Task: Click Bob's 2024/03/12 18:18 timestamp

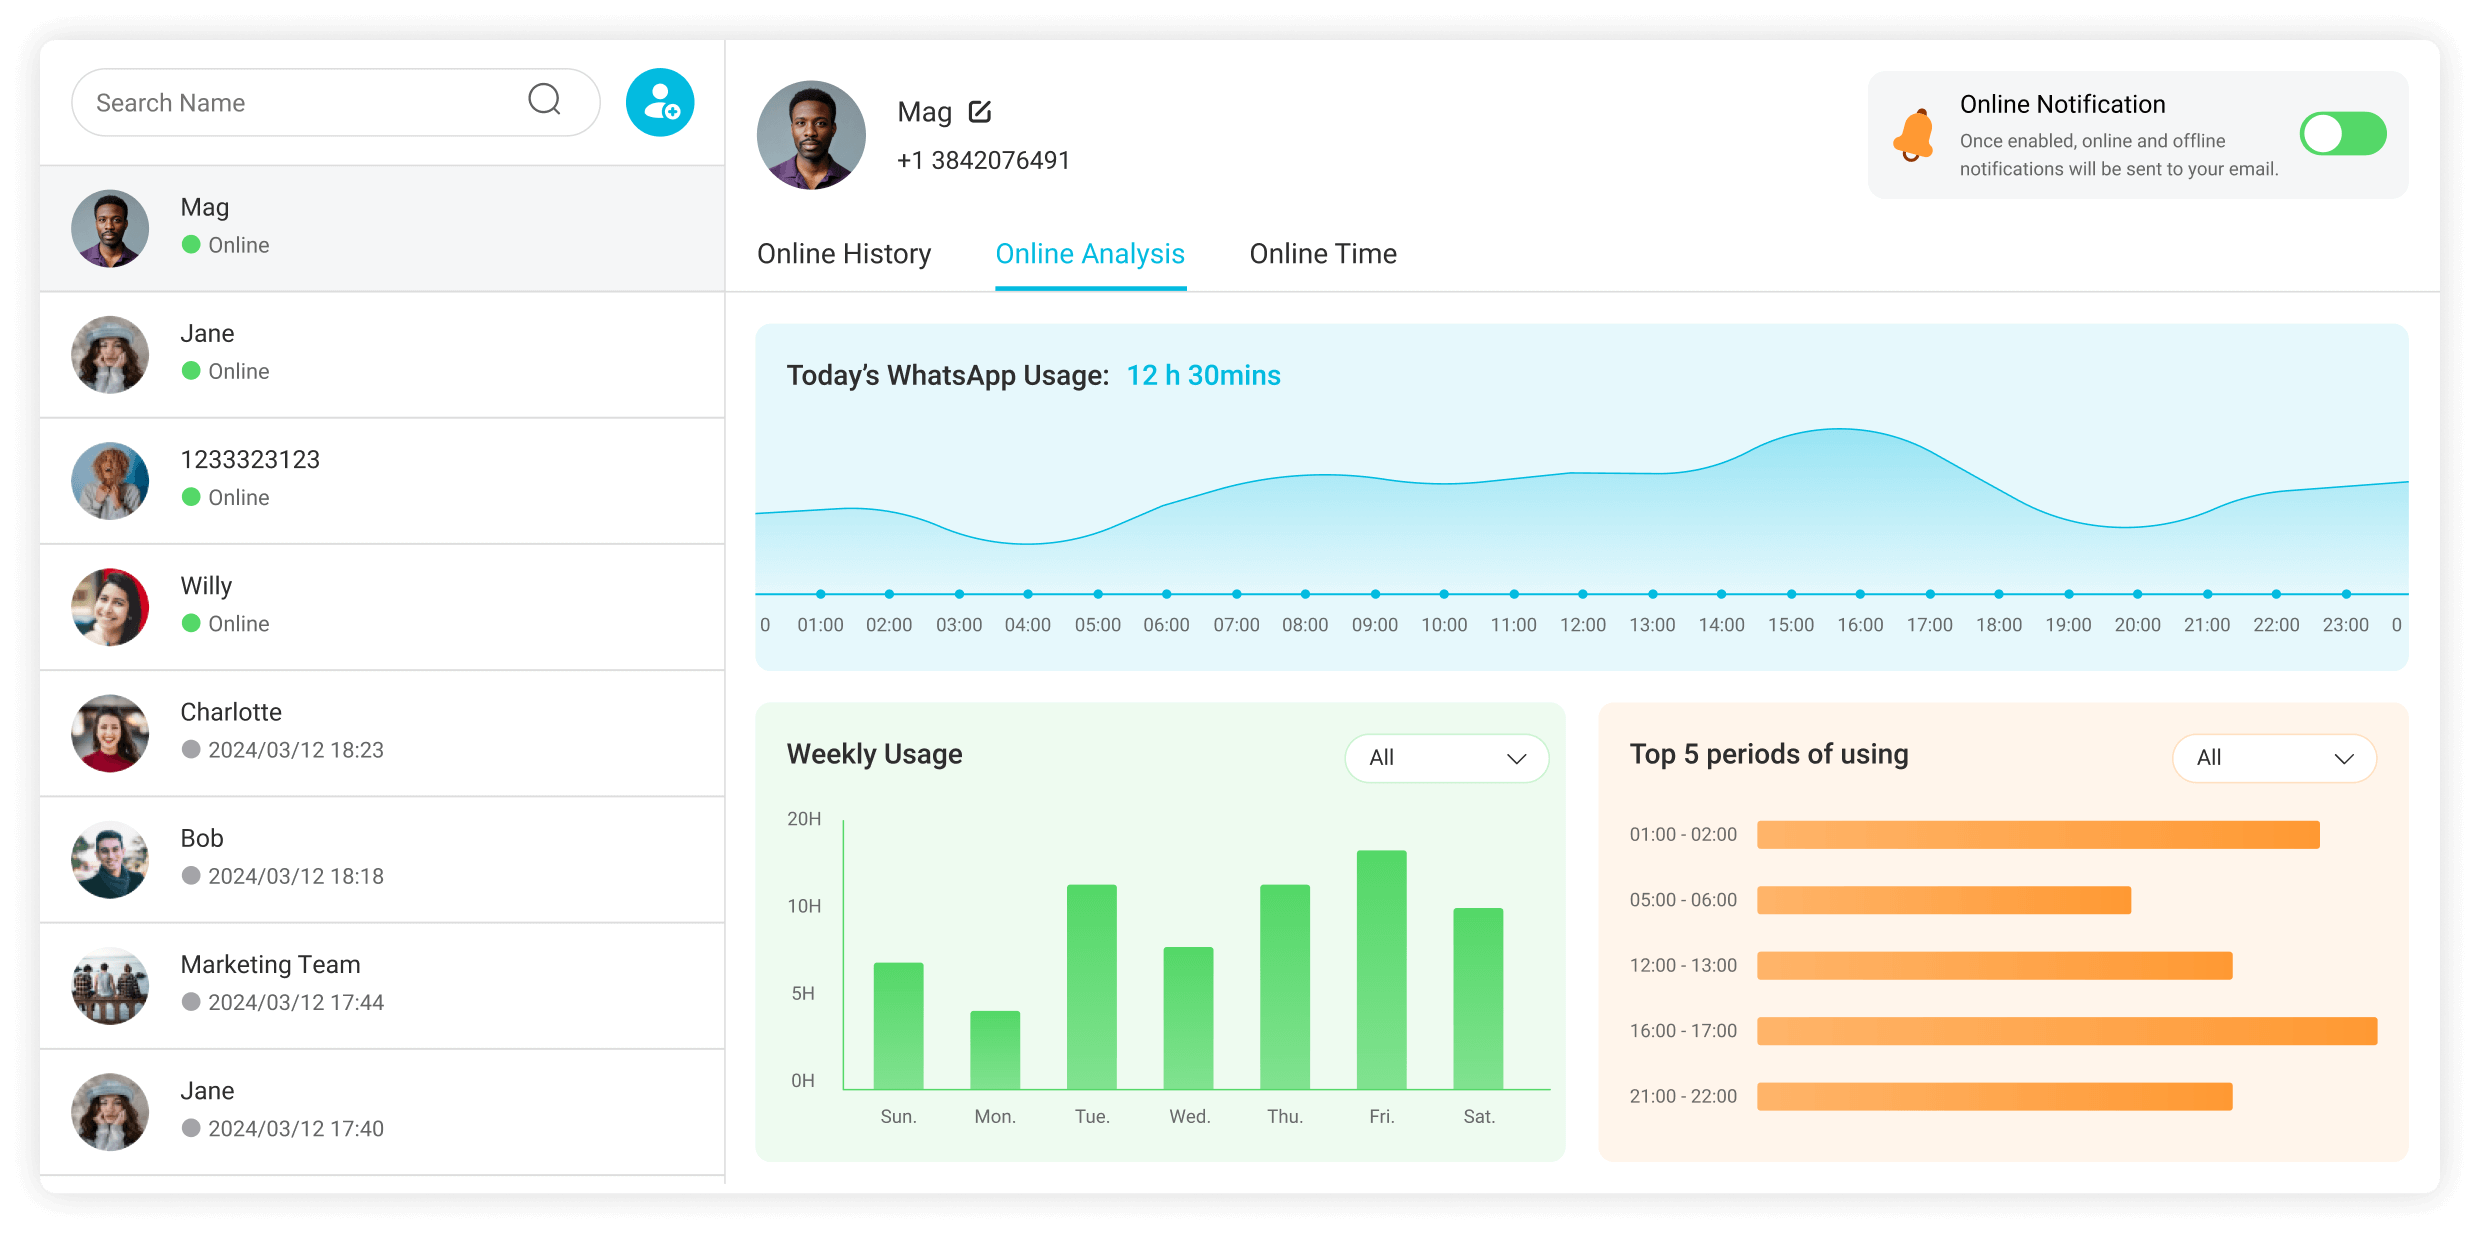Action: pos(296,876)
